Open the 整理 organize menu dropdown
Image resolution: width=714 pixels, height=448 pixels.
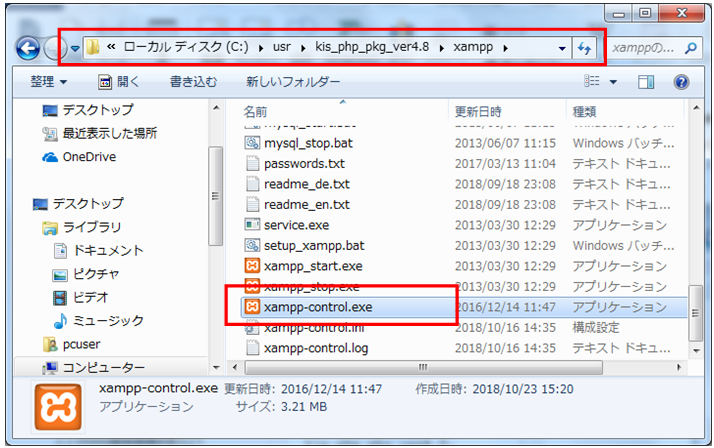[48, 81]
